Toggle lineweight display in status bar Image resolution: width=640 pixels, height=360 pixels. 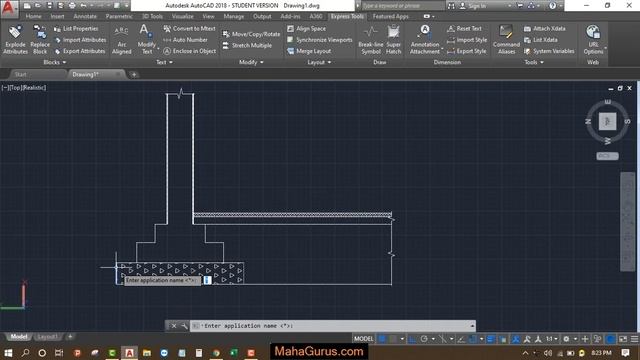(x=491, y=339)
